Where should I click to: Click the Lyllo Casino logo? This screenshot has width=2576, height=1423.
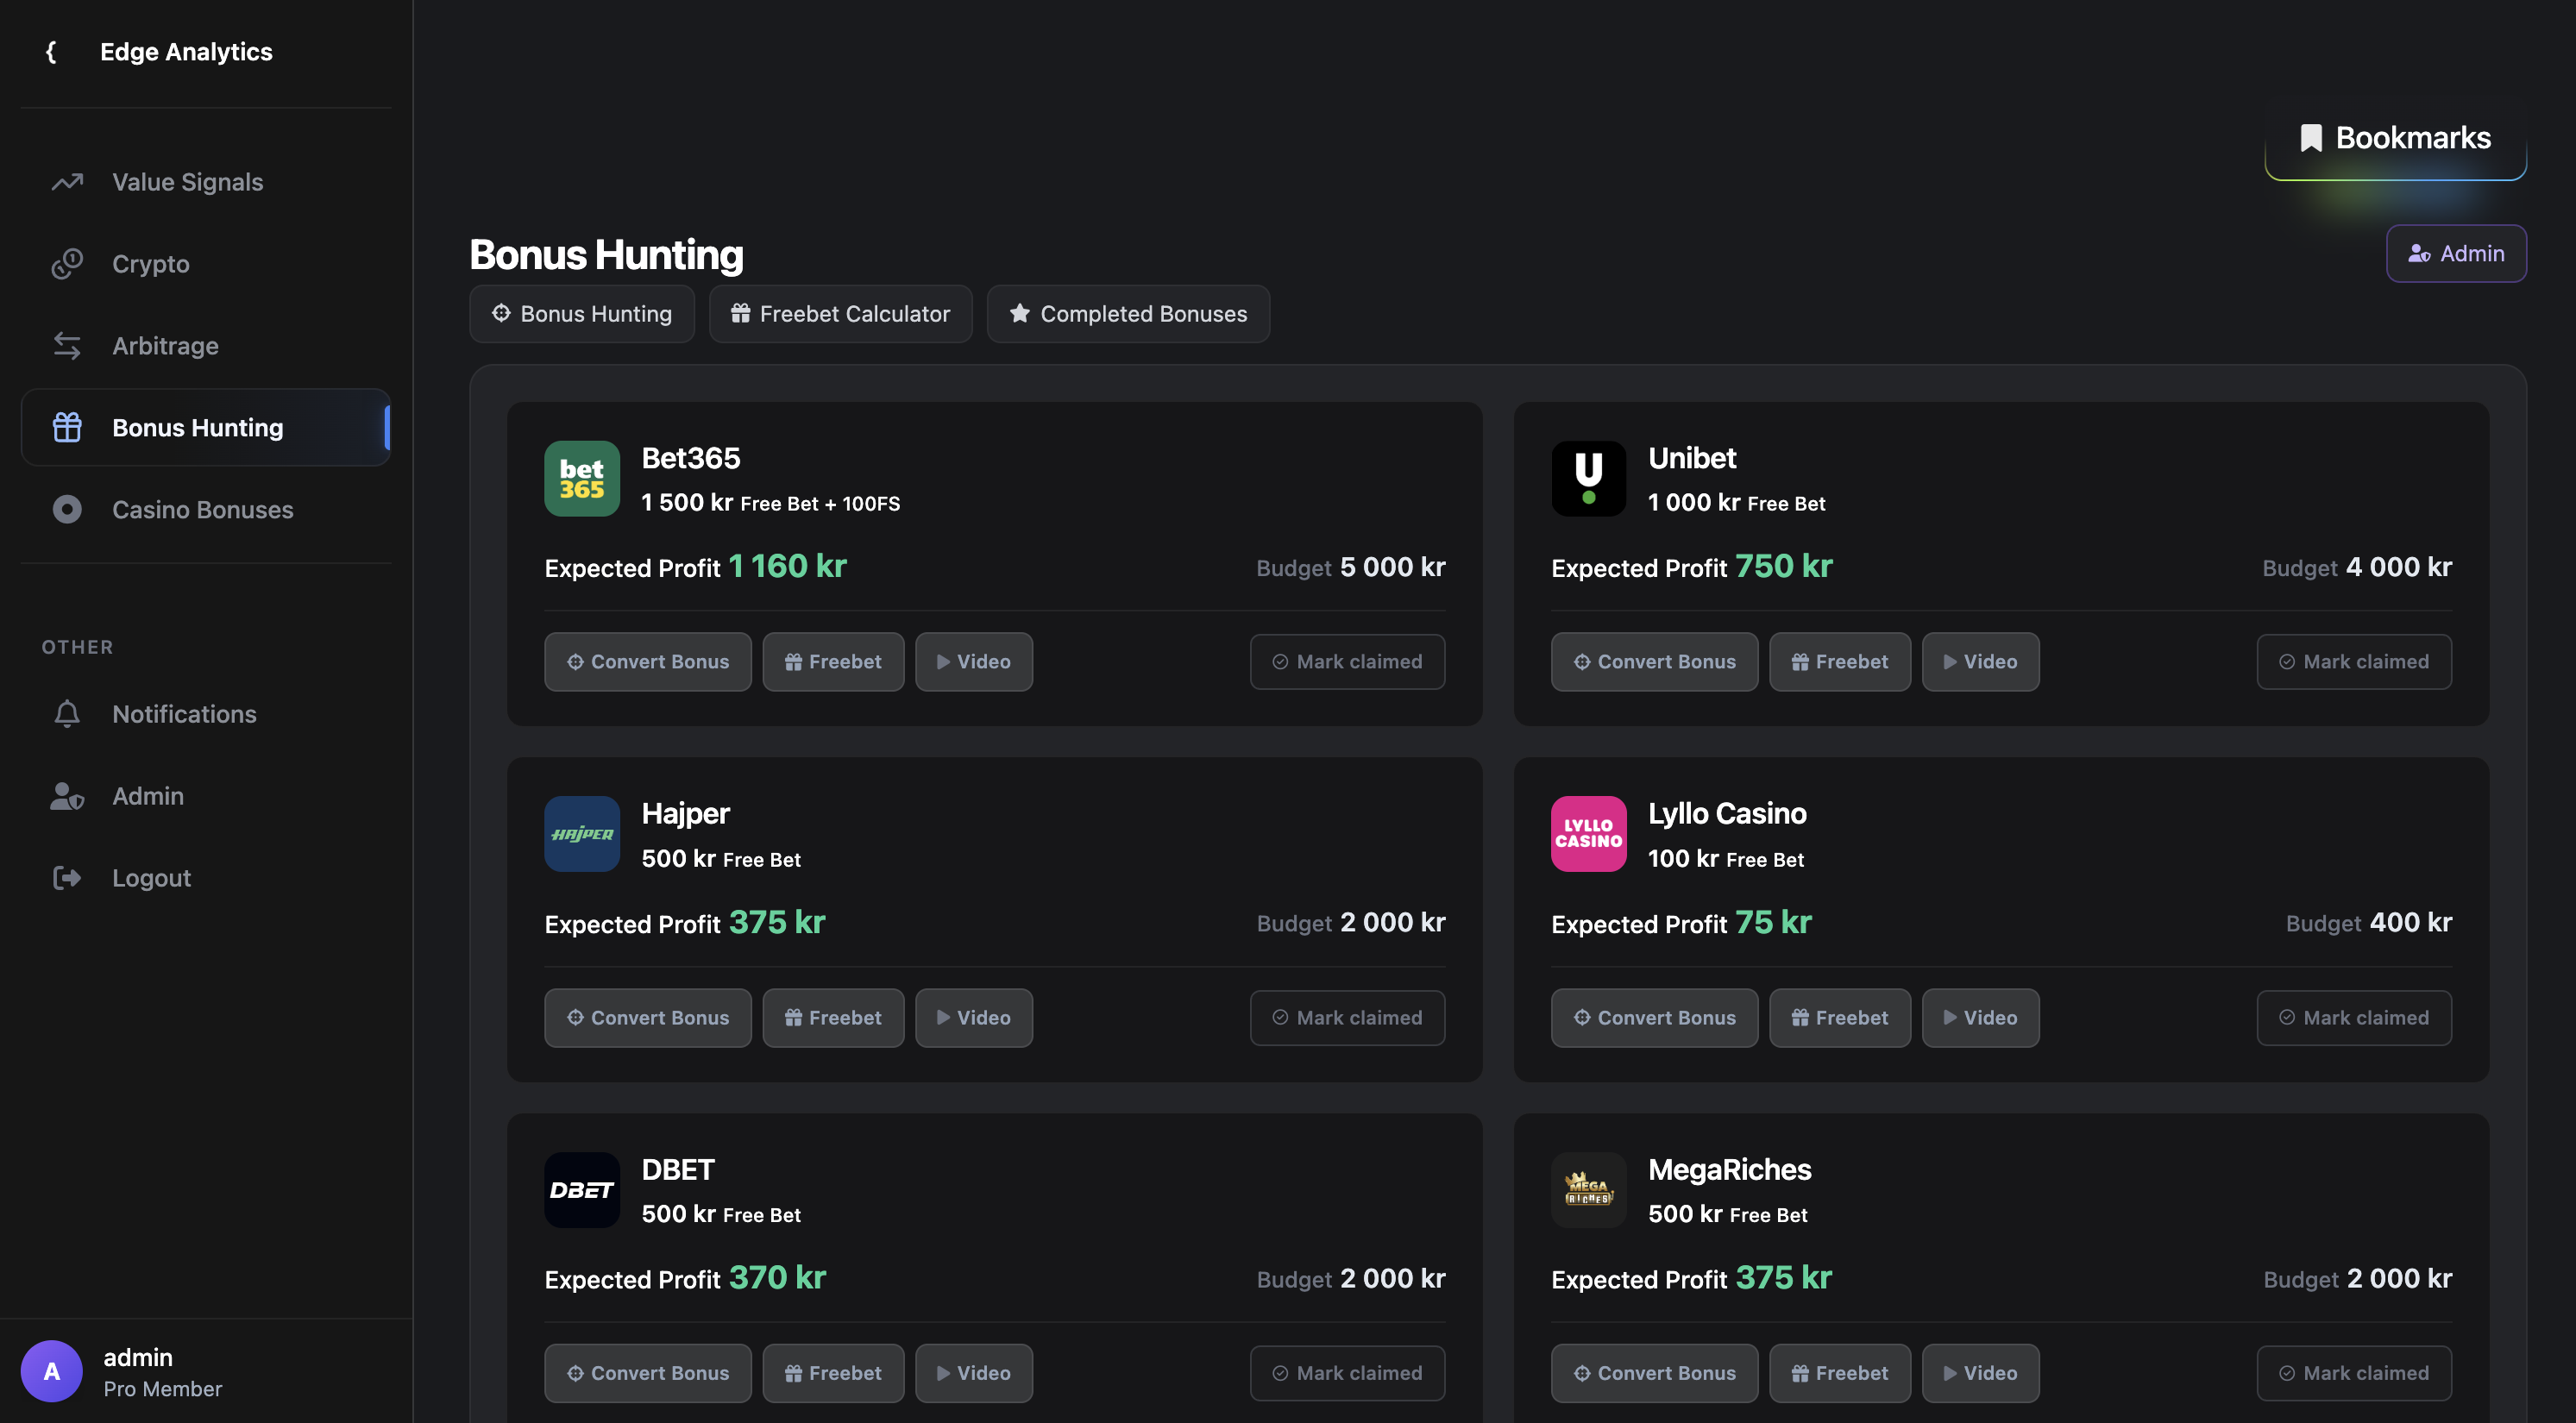[x=1588, y=833]
